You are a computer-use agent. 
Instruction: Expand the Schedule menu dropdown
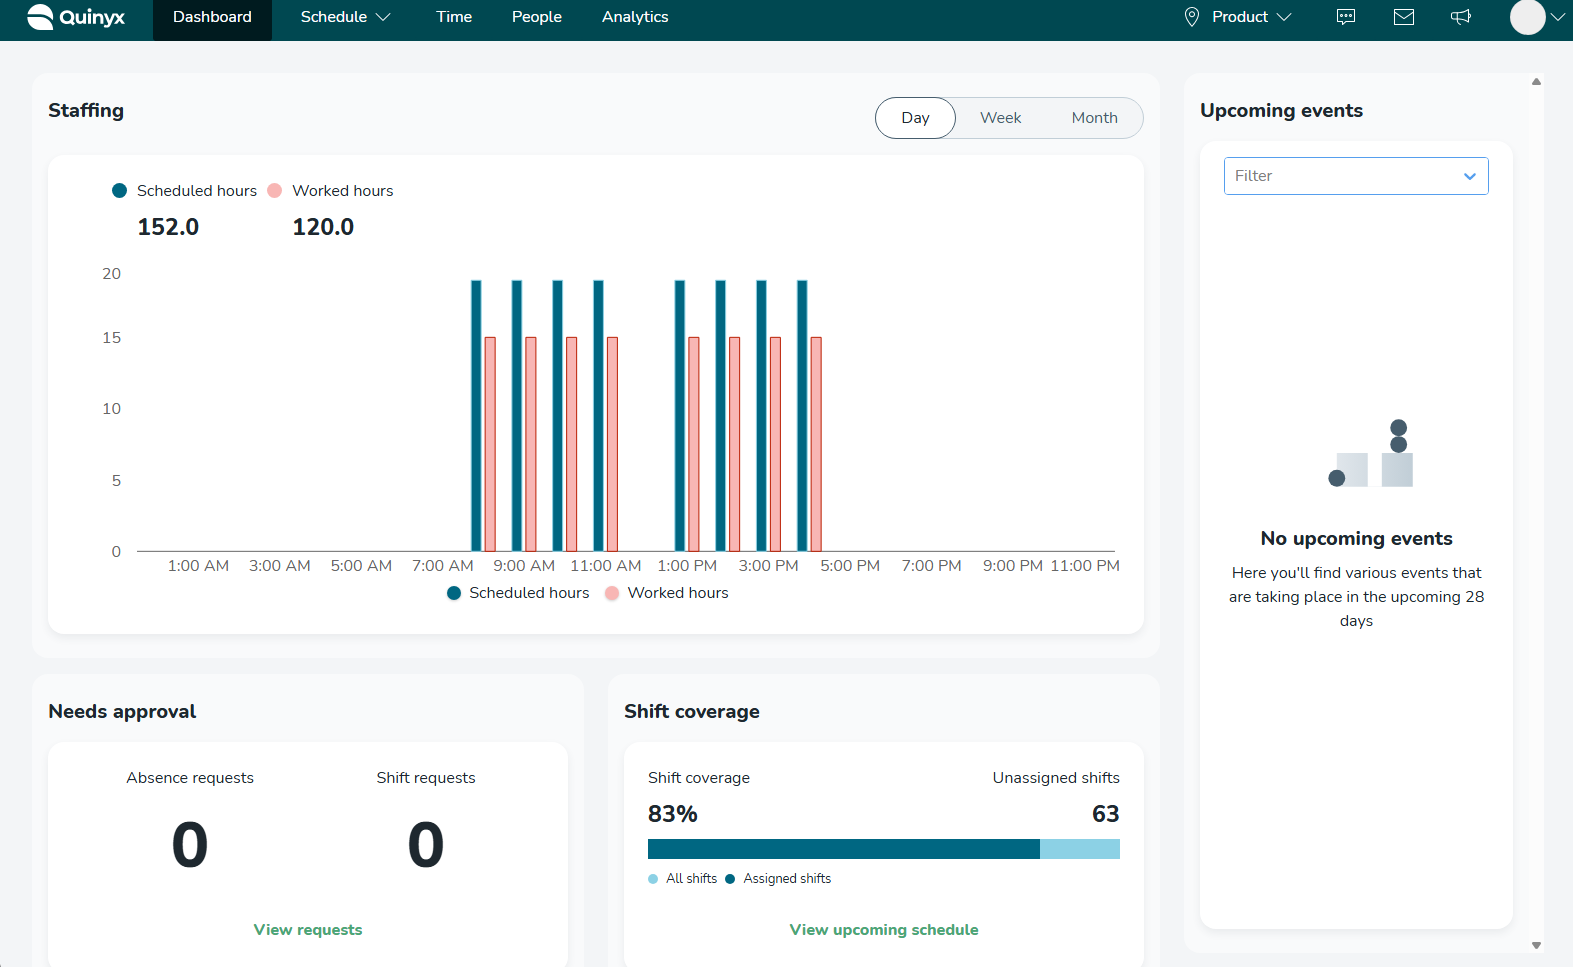tap(345, 17)
